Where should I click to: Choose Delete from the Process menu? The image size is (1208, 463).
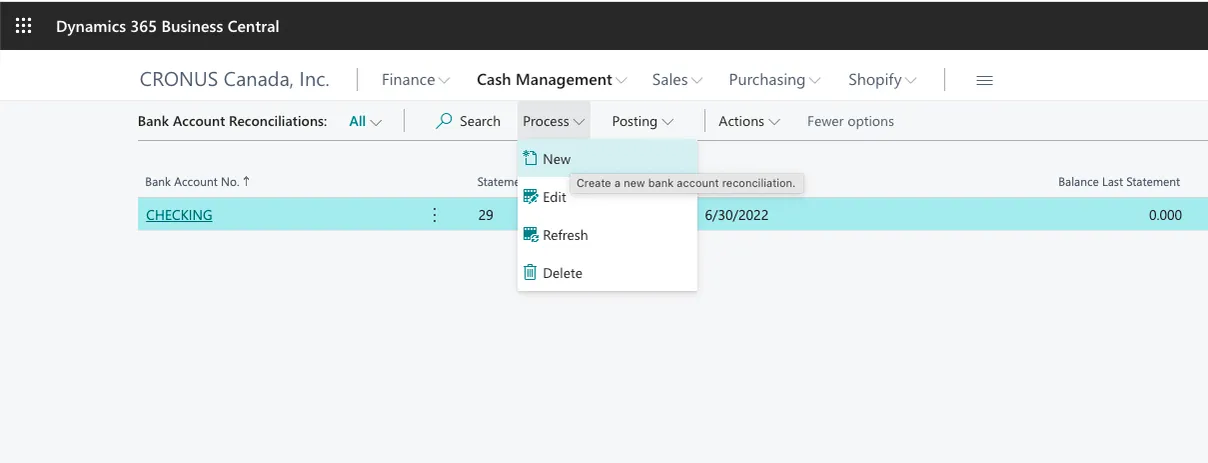(607, 273)
